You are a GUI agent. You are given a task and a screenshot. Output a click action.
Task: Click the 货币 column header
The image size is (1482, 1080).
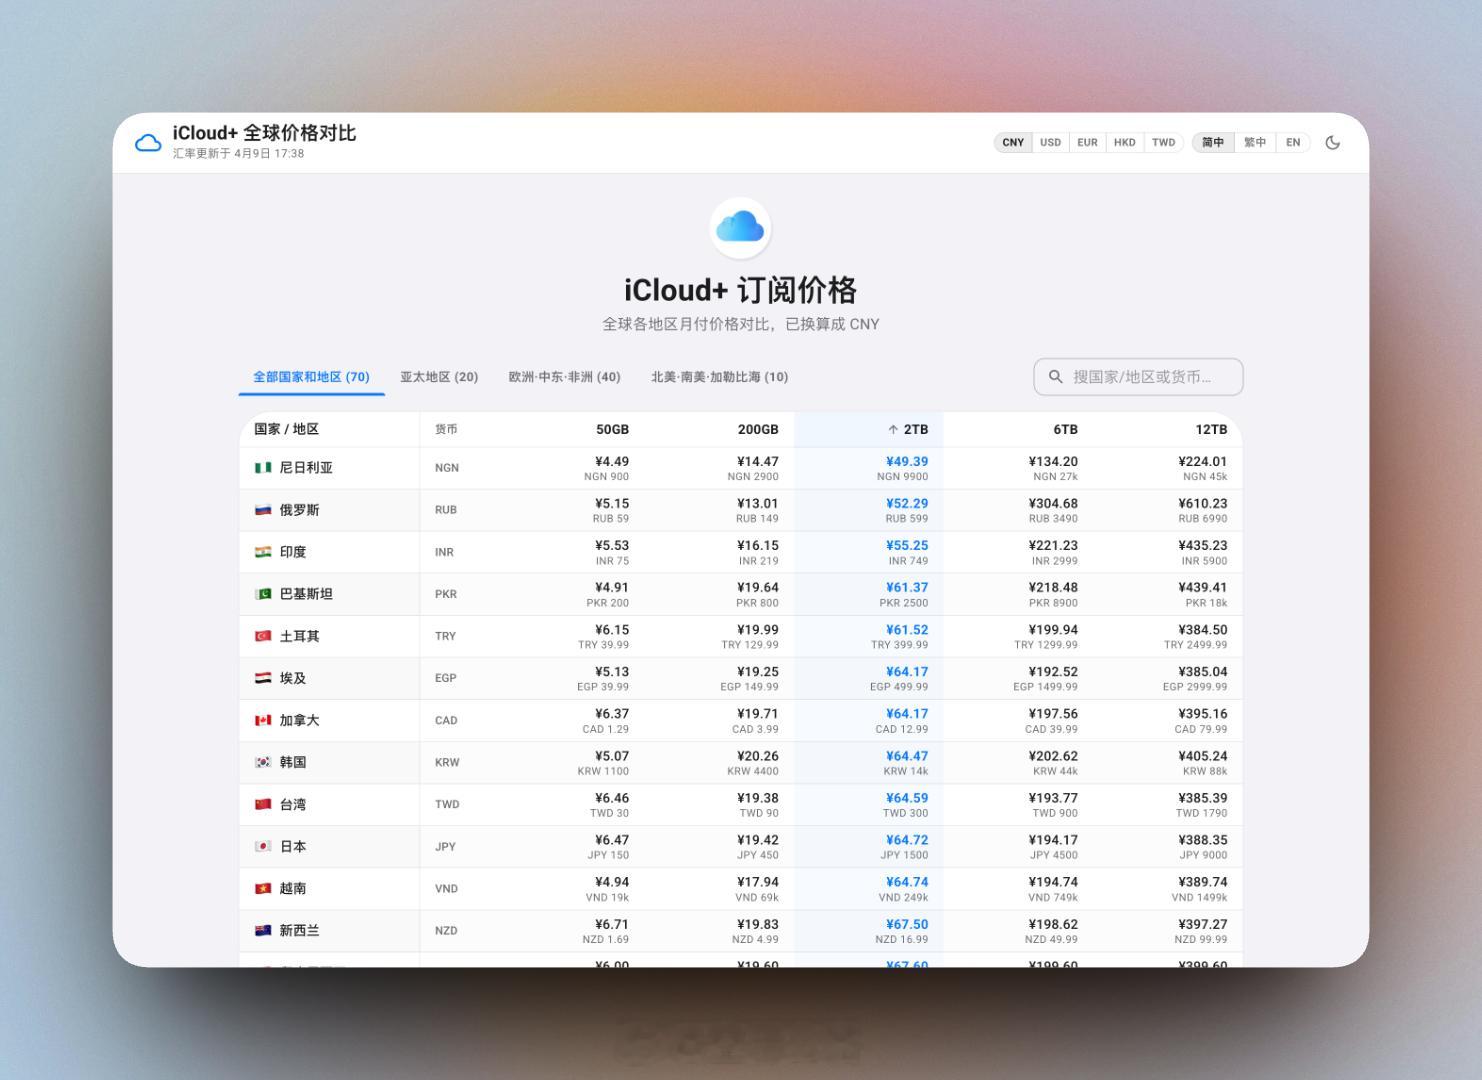(x=446, y=429)
